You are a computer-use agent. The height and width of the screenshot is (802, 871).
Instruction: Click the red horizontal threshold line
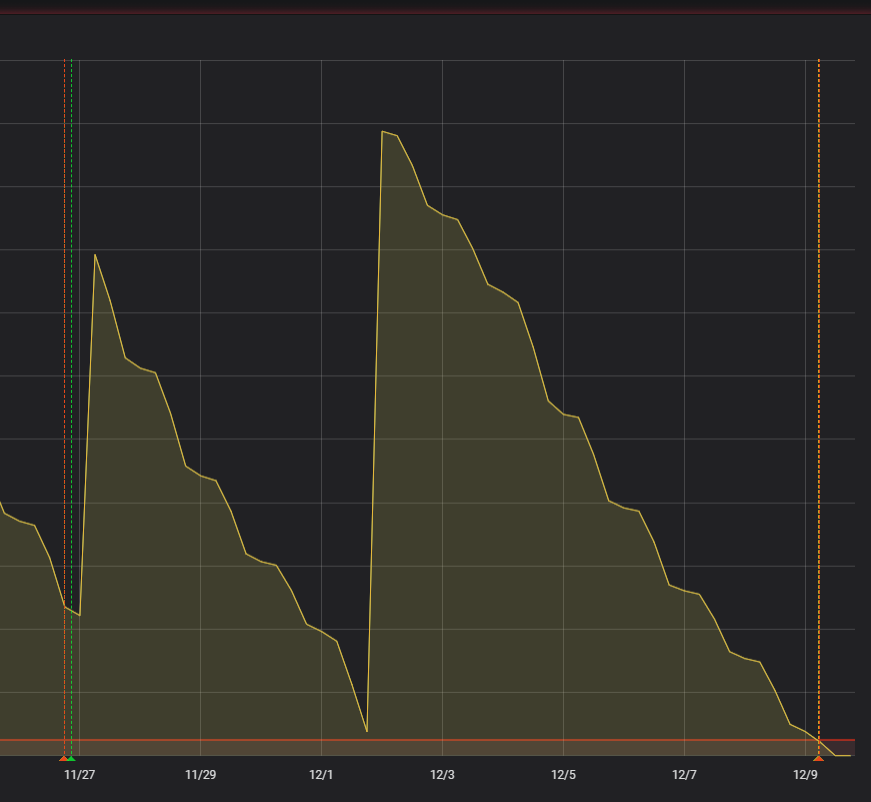[x=430, y=740]
